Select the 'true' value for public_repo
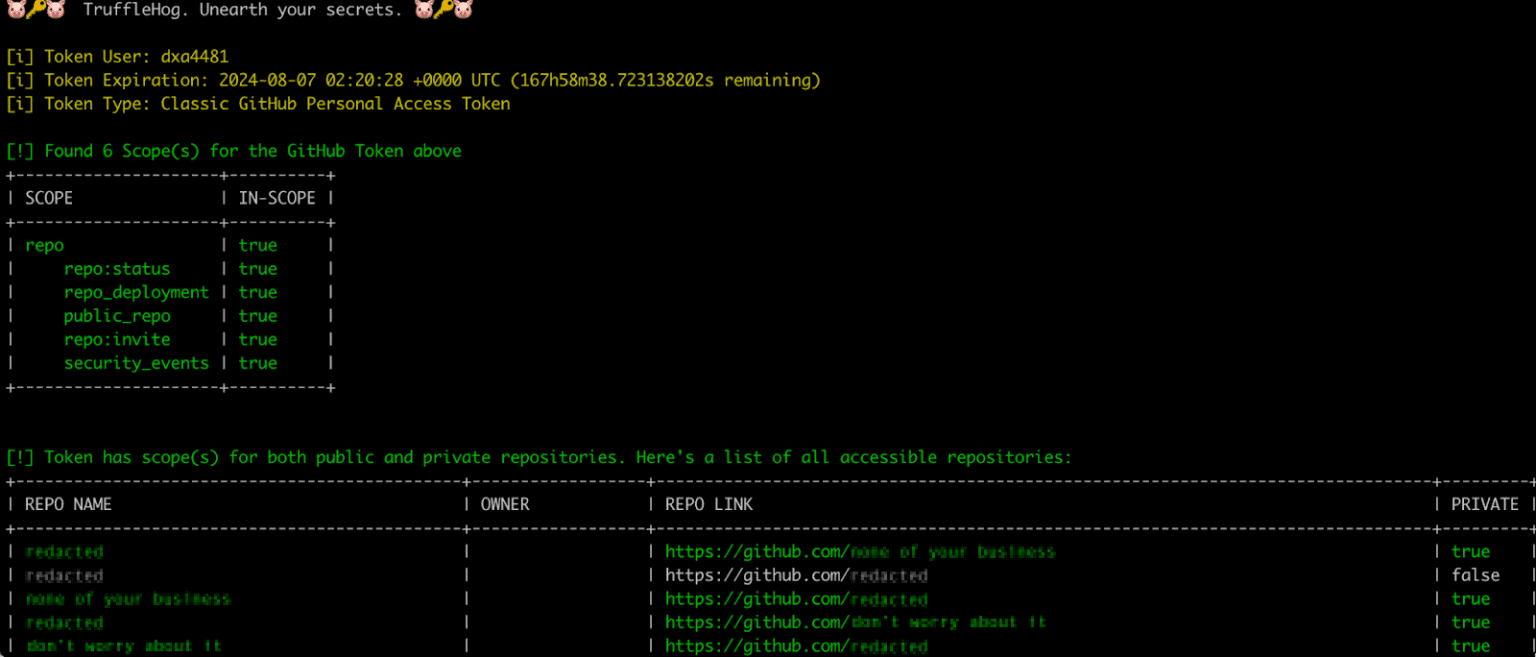The height and width of the screenshot is (657, 1536). (258, 316)
